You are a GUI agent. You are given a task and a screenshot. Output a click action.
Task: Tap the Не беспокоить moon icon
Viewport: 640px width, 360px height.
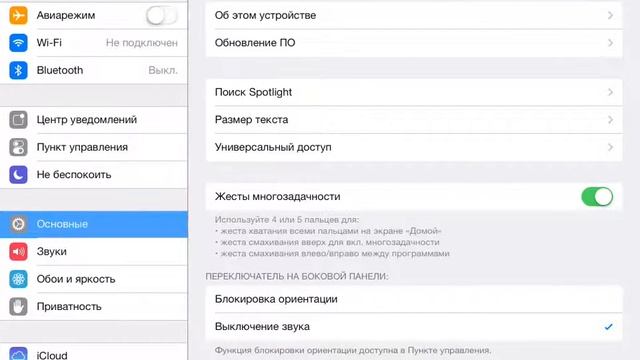click(18, 175)
